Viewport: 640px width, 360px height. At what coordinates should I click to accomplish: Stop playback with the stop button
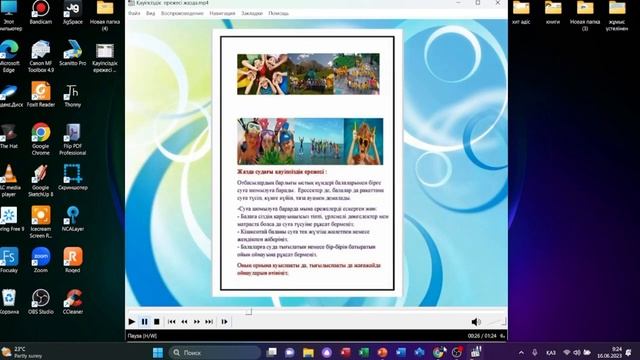[157, 322]
